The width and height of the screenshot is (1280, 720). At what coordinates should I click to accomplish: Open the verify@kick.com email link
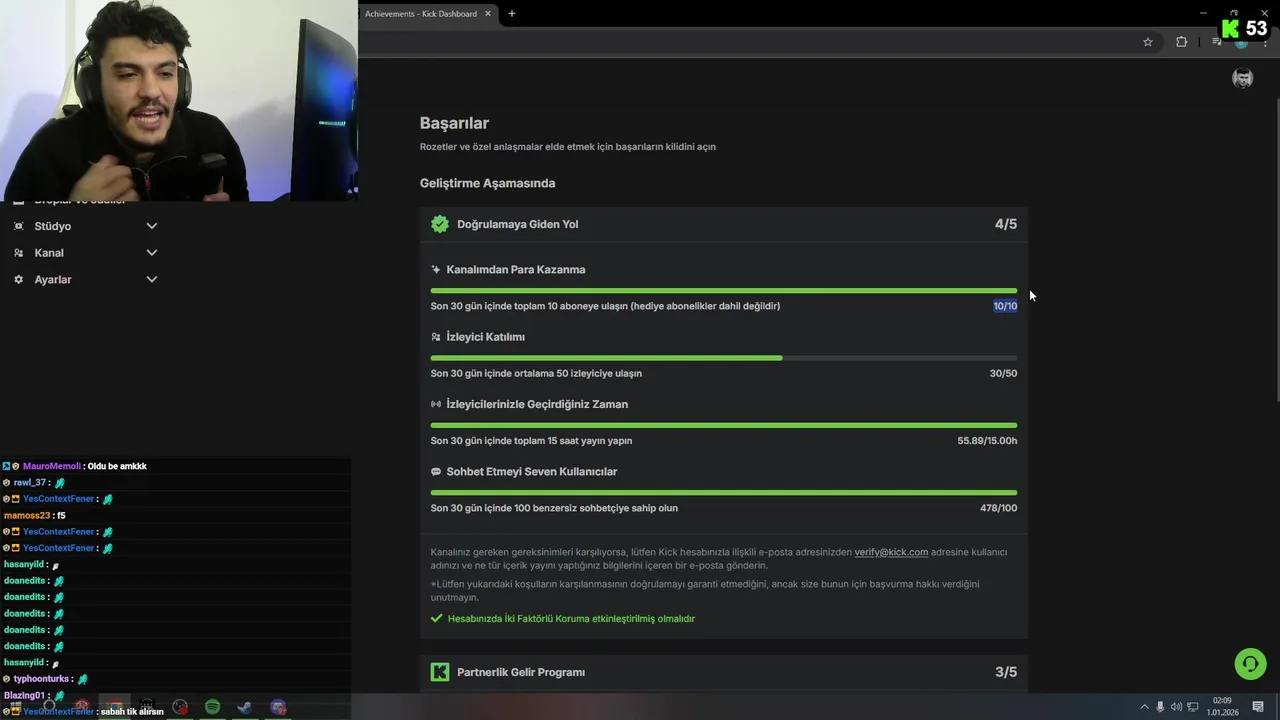891,552
